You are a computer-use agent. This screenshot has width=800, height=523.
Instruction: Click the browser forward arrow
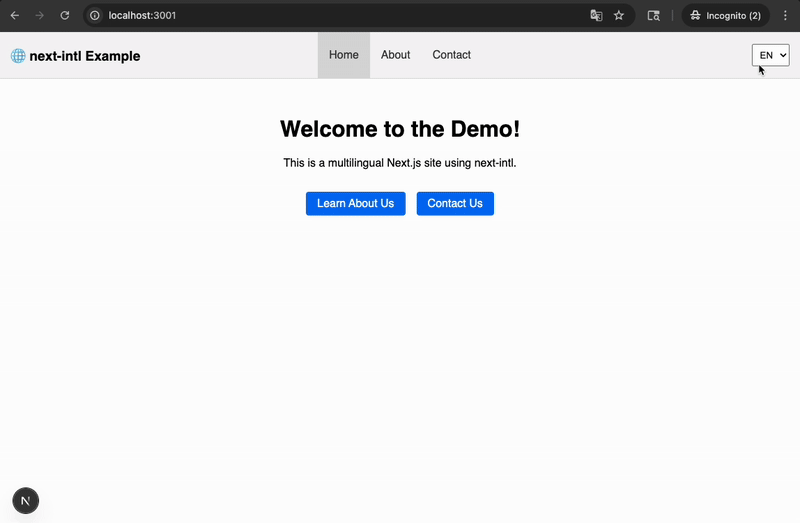pyautogui.click(x=39, y=15)
